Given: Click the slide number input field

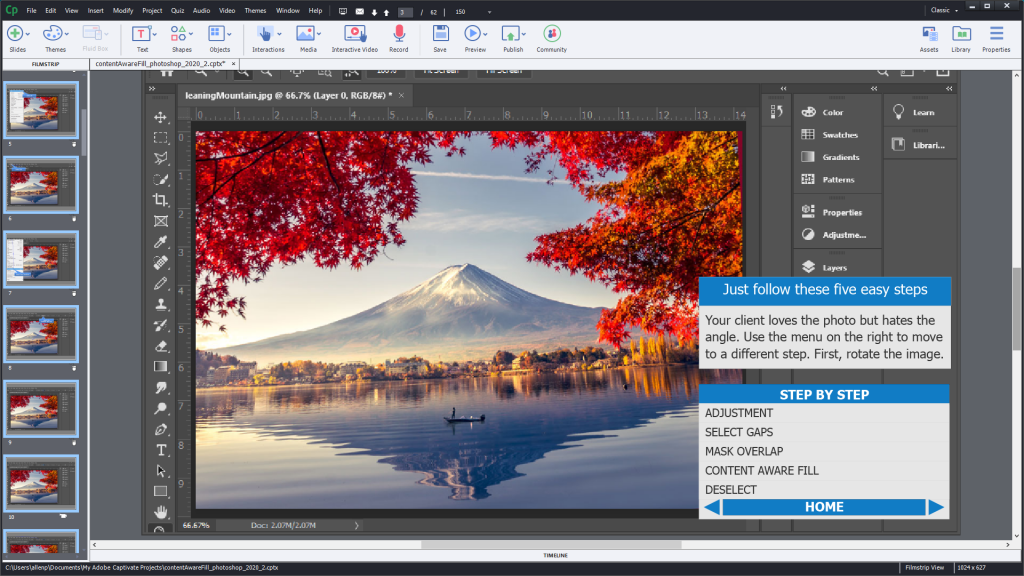Looking at the screenshot, I should (x=406, y=11).
